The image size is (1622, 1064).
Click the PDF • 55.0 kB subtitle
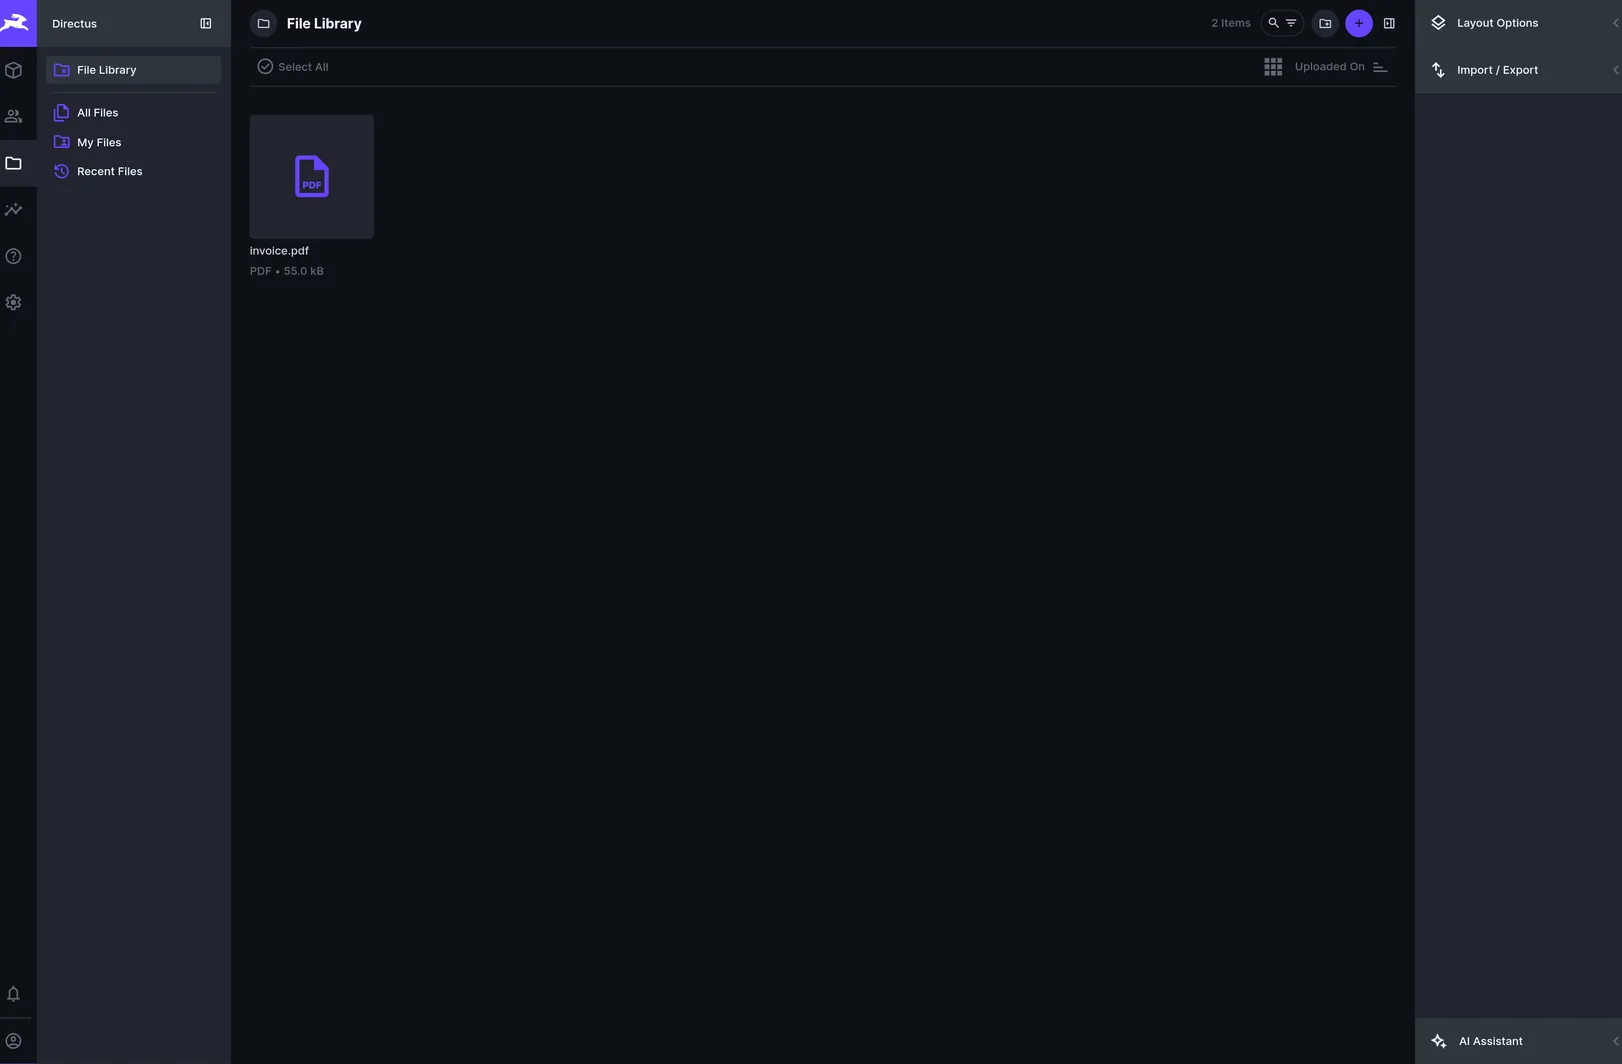[x=287, y=271]
